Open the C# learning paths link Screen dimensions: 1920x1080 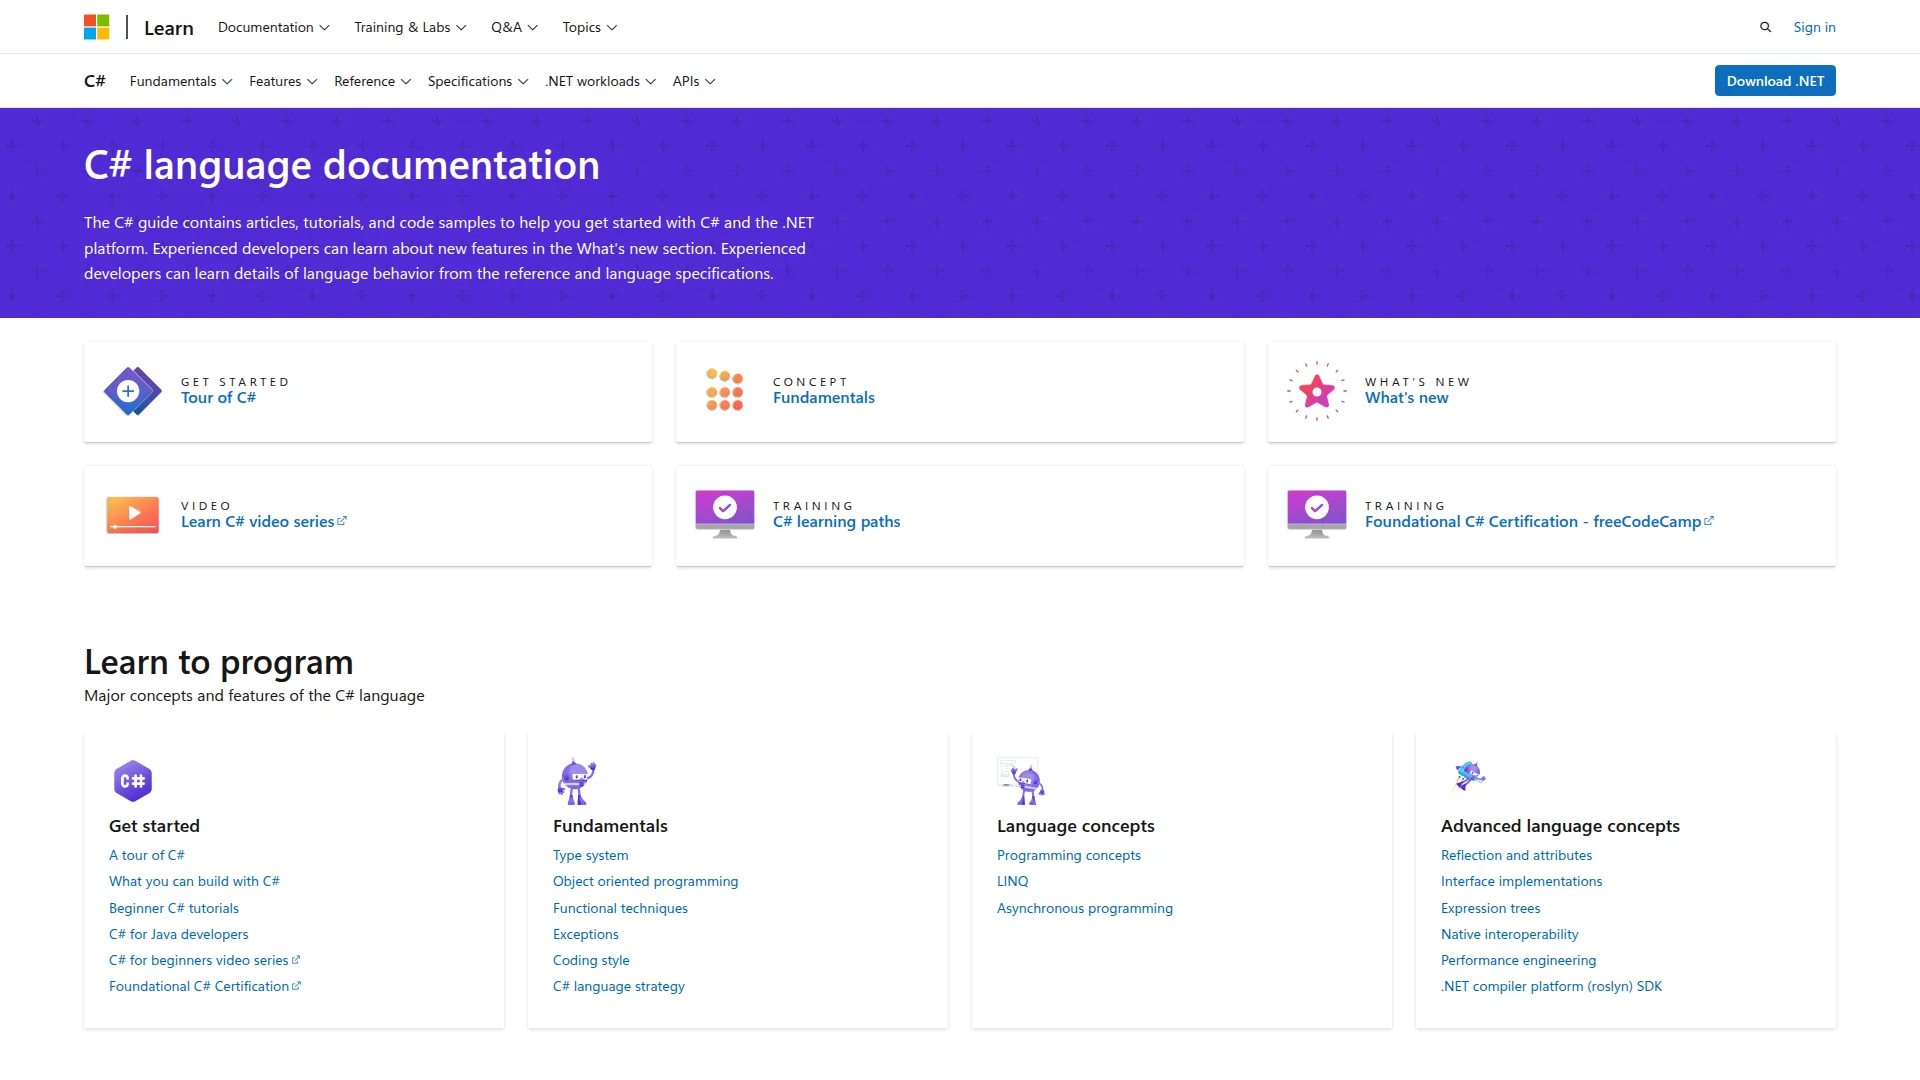[836, 522]
